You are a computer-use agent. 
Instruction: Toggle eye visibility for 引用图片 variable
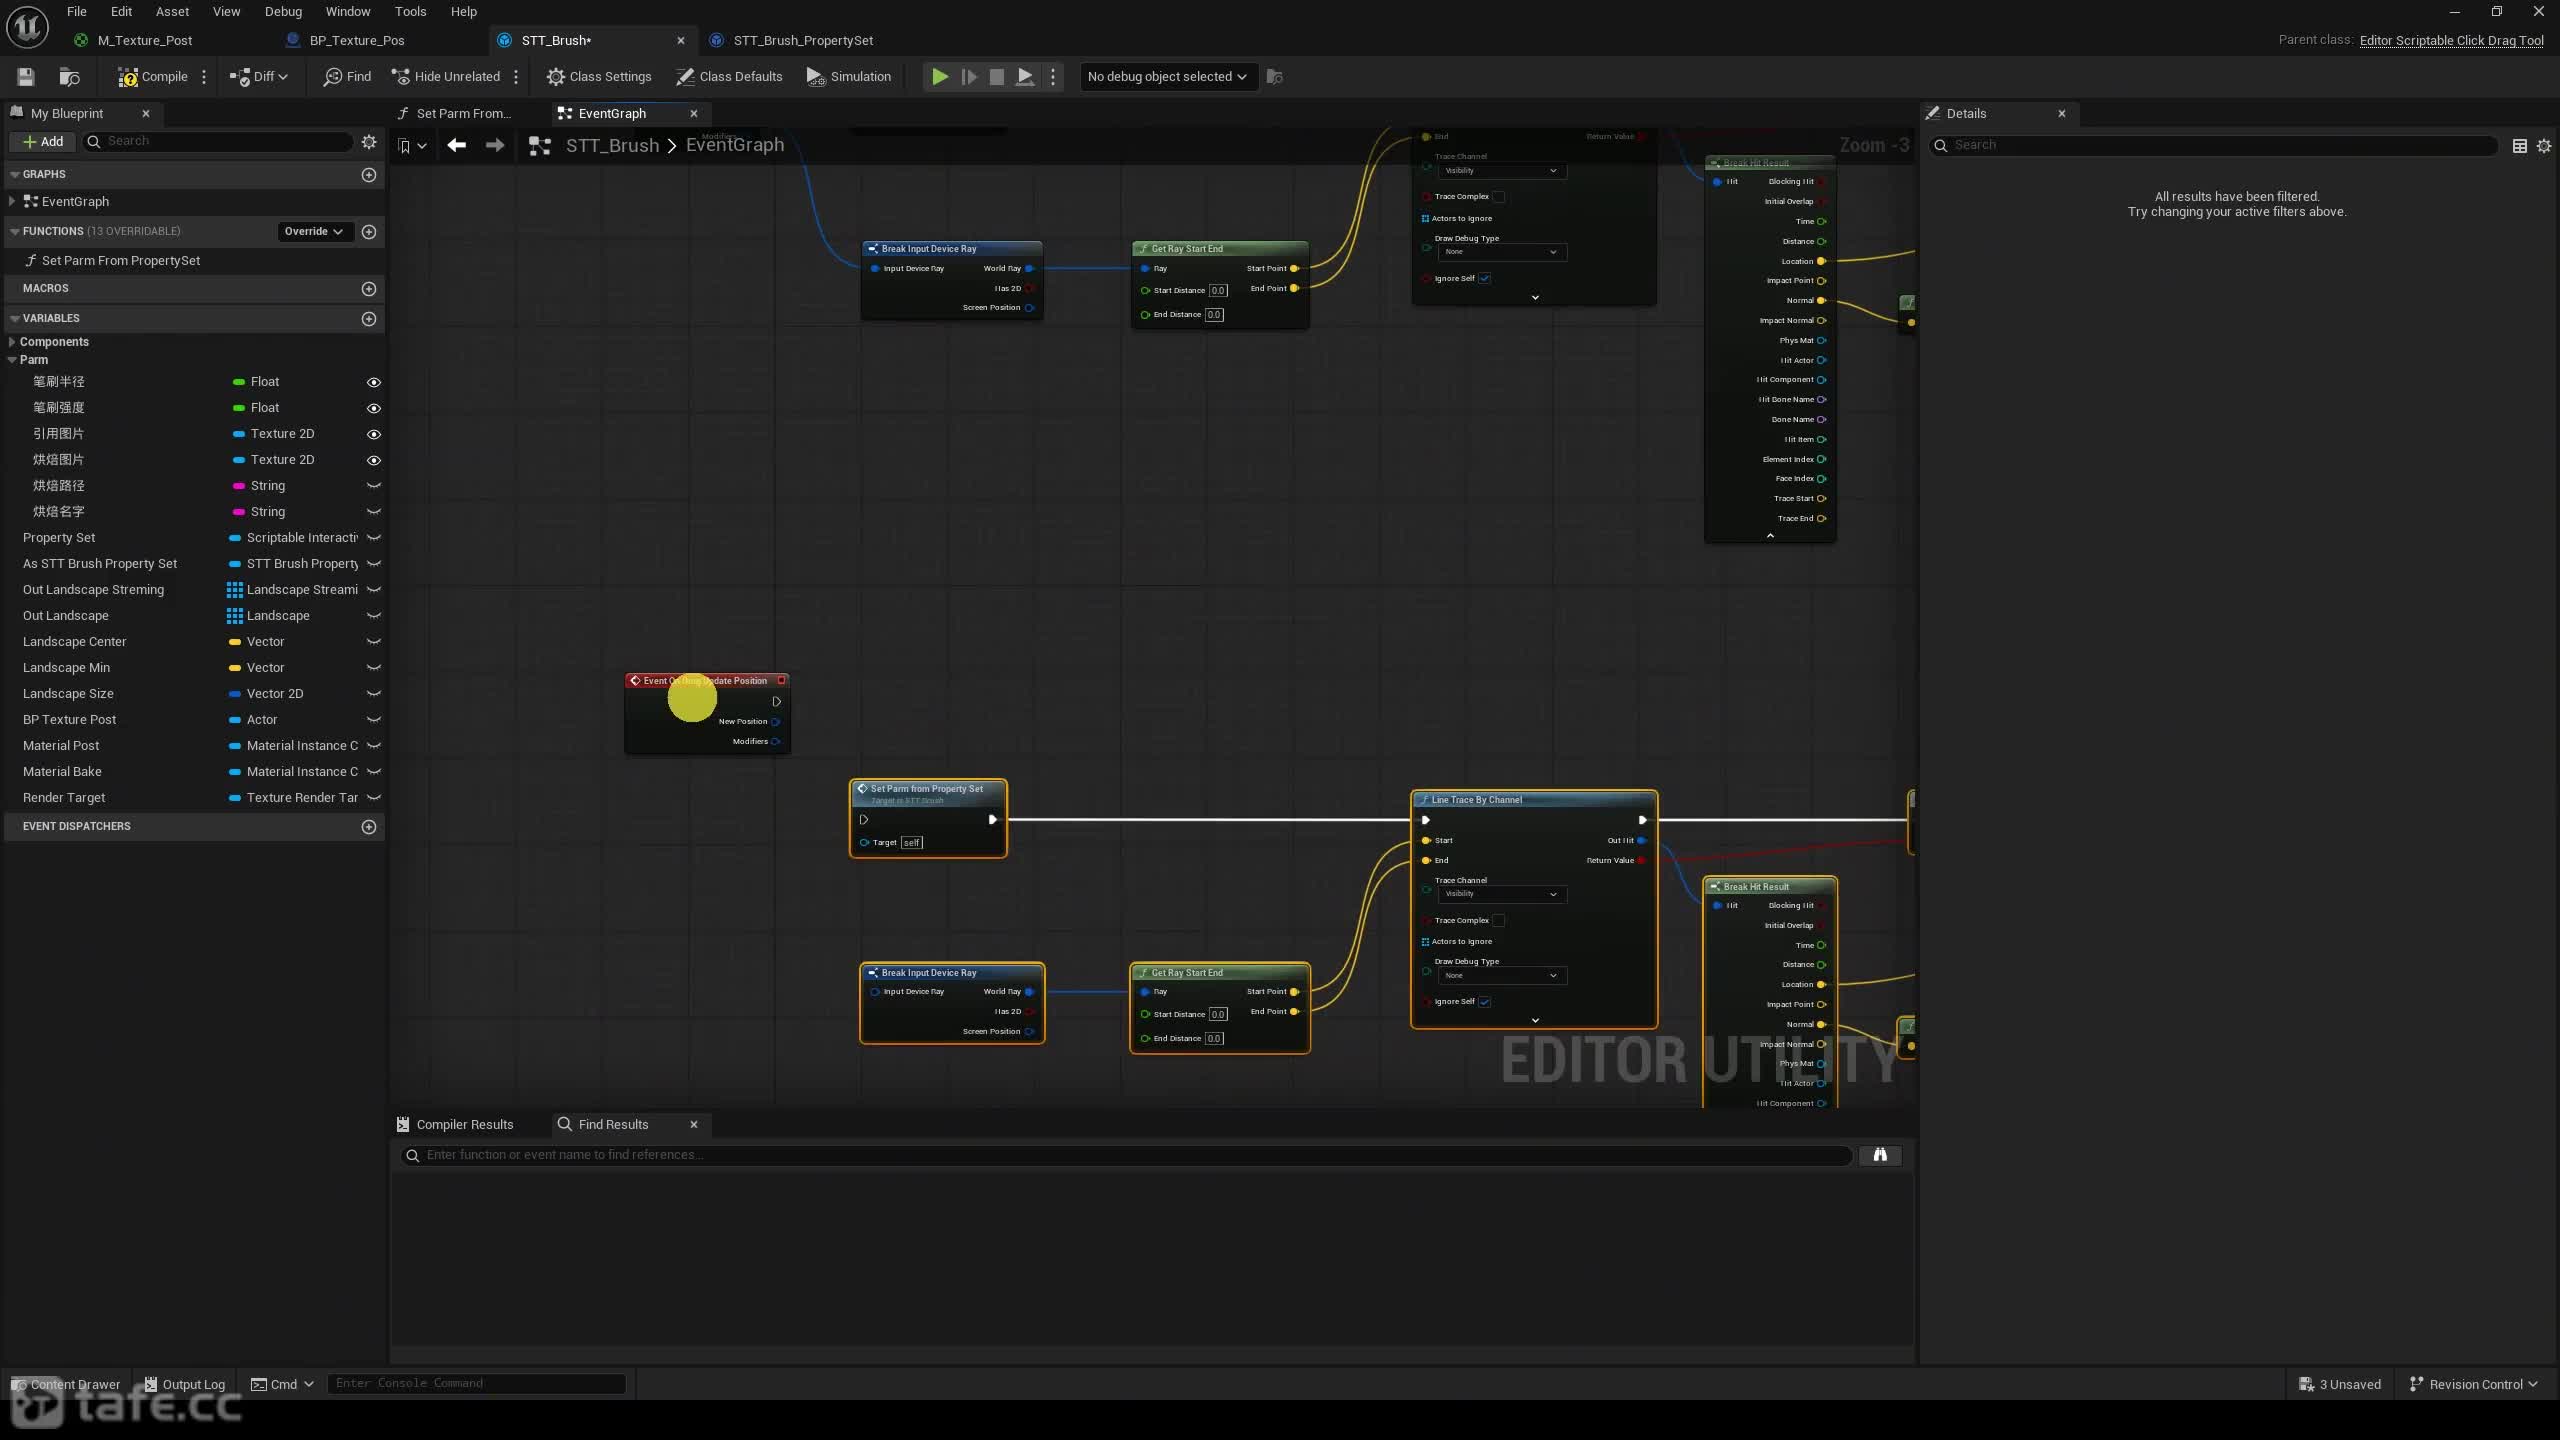374,434
